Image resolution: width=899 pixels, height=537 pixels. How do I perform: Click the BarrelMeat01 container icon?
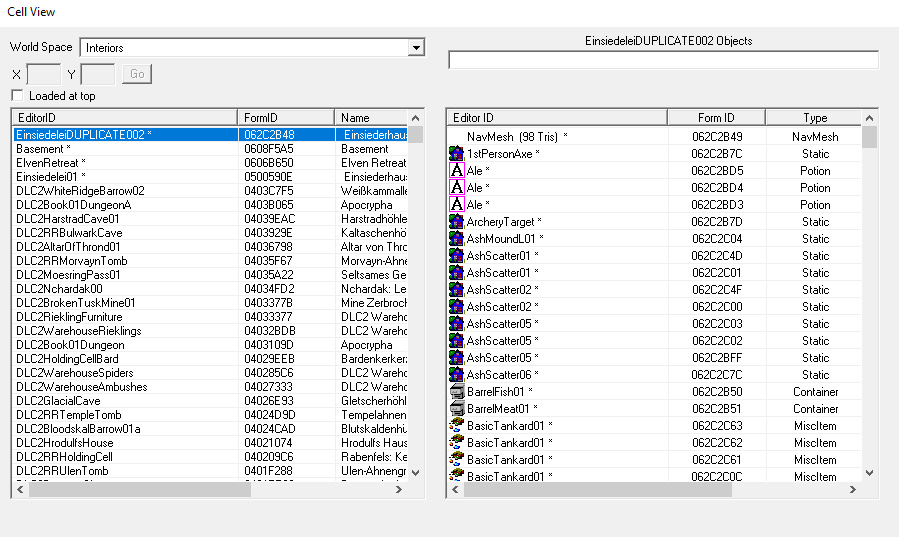coord(456,409)
